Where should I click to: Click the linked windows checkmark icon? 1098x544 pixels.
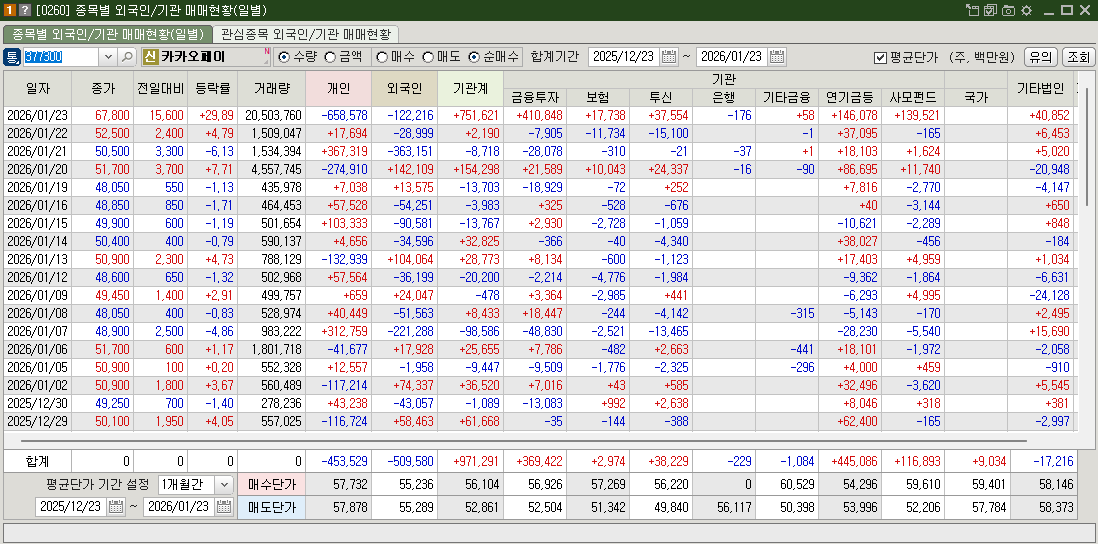(x=990, y=11)
